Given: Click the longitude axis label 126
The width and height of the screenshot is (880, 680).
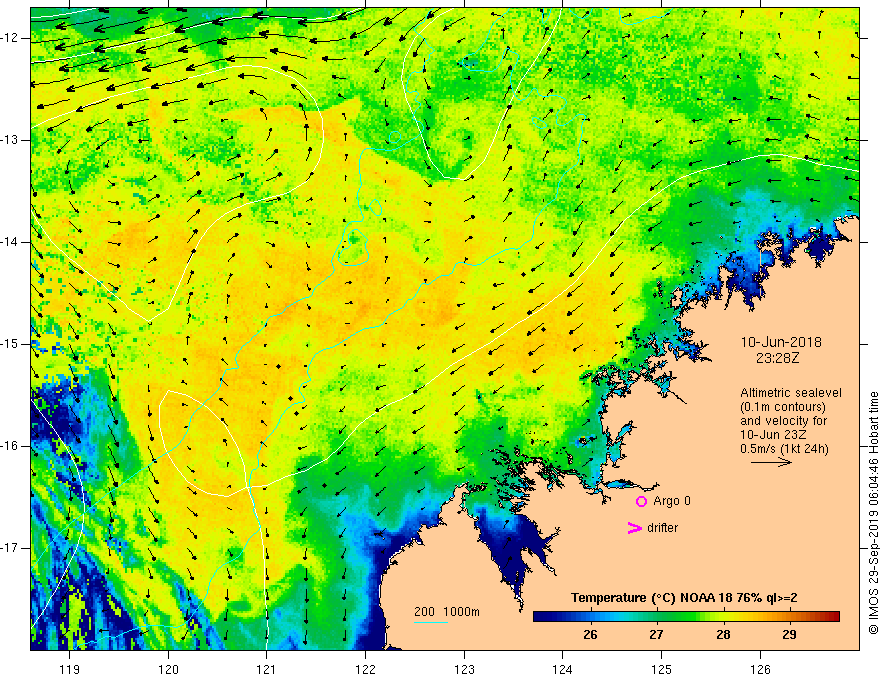Looking at the screenshot, I should (x=760, y=669).
